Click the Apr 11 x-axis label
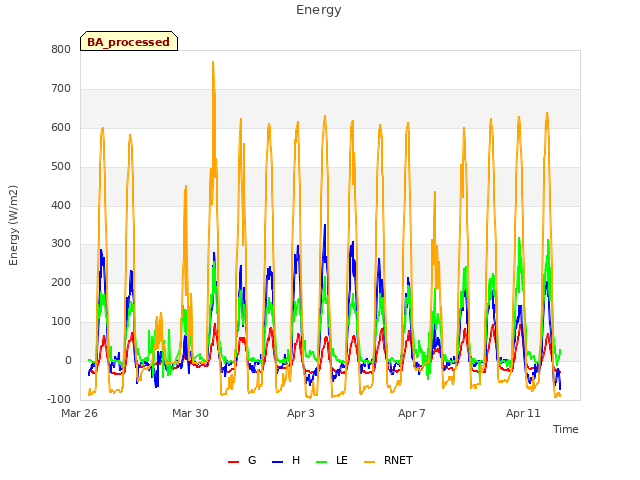640x480 pixels. 523,413
